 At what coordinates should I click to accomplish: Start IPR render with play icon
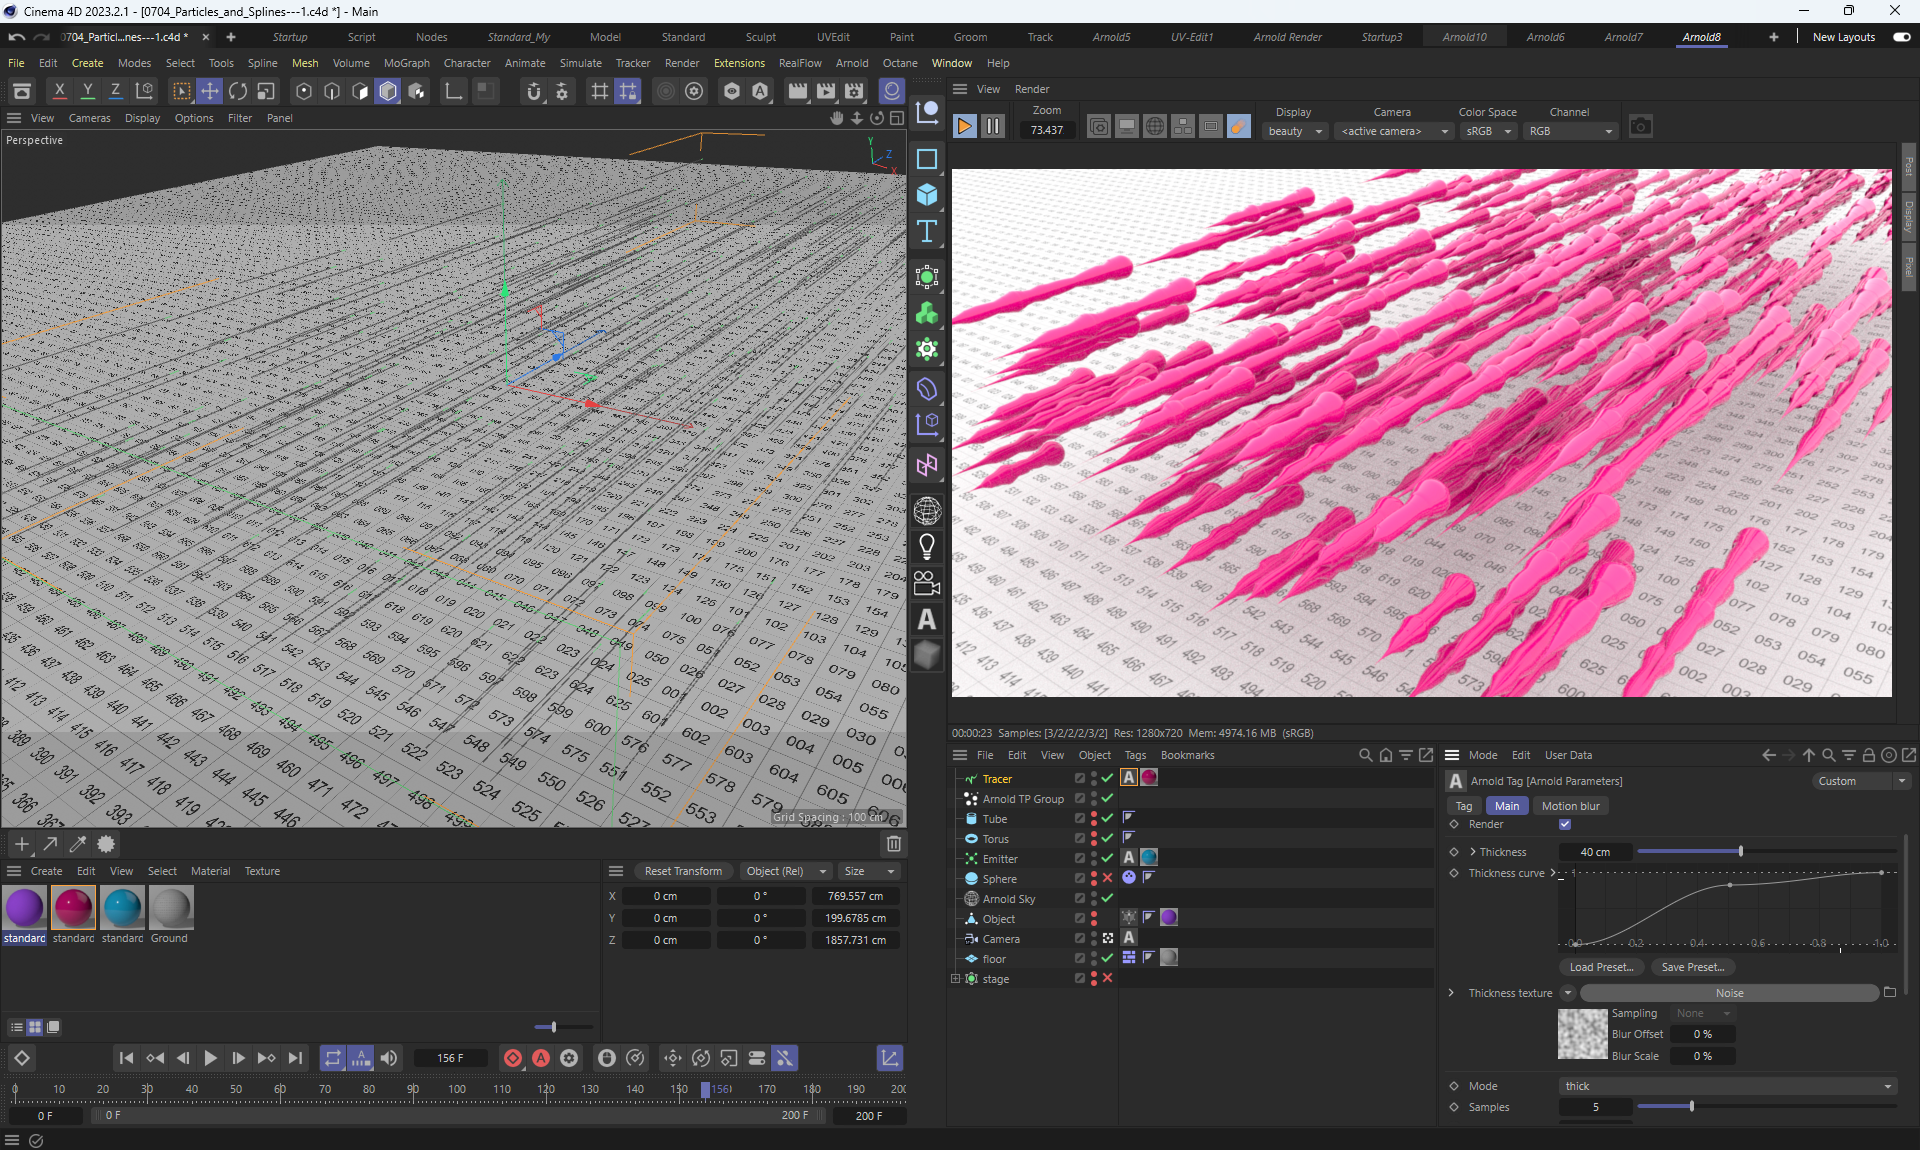965,127
